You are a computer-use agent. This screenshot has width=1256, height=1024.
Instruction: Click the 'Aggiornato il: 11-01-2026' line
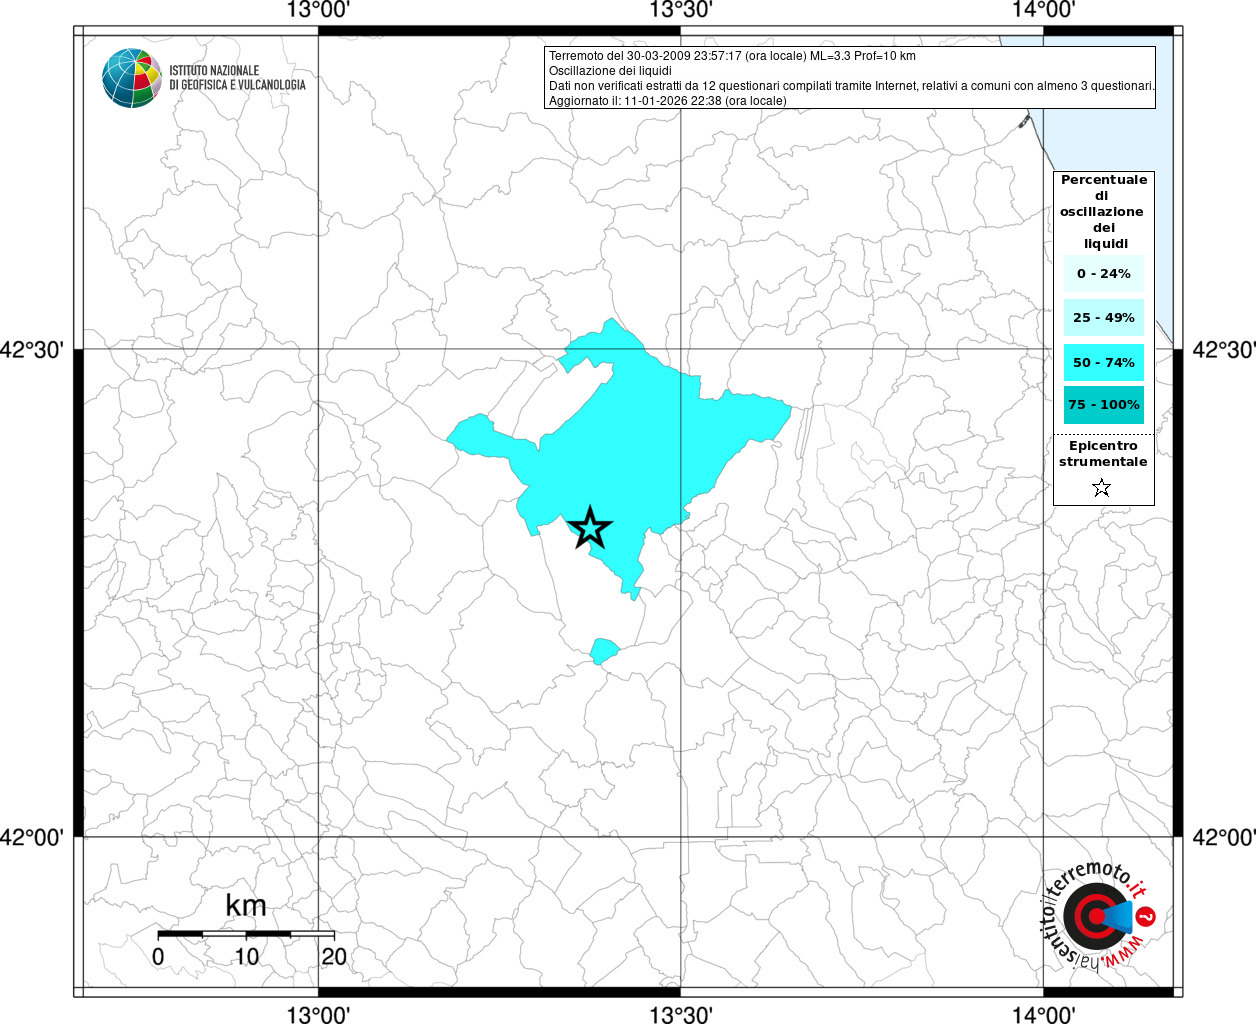click(667, 101)
